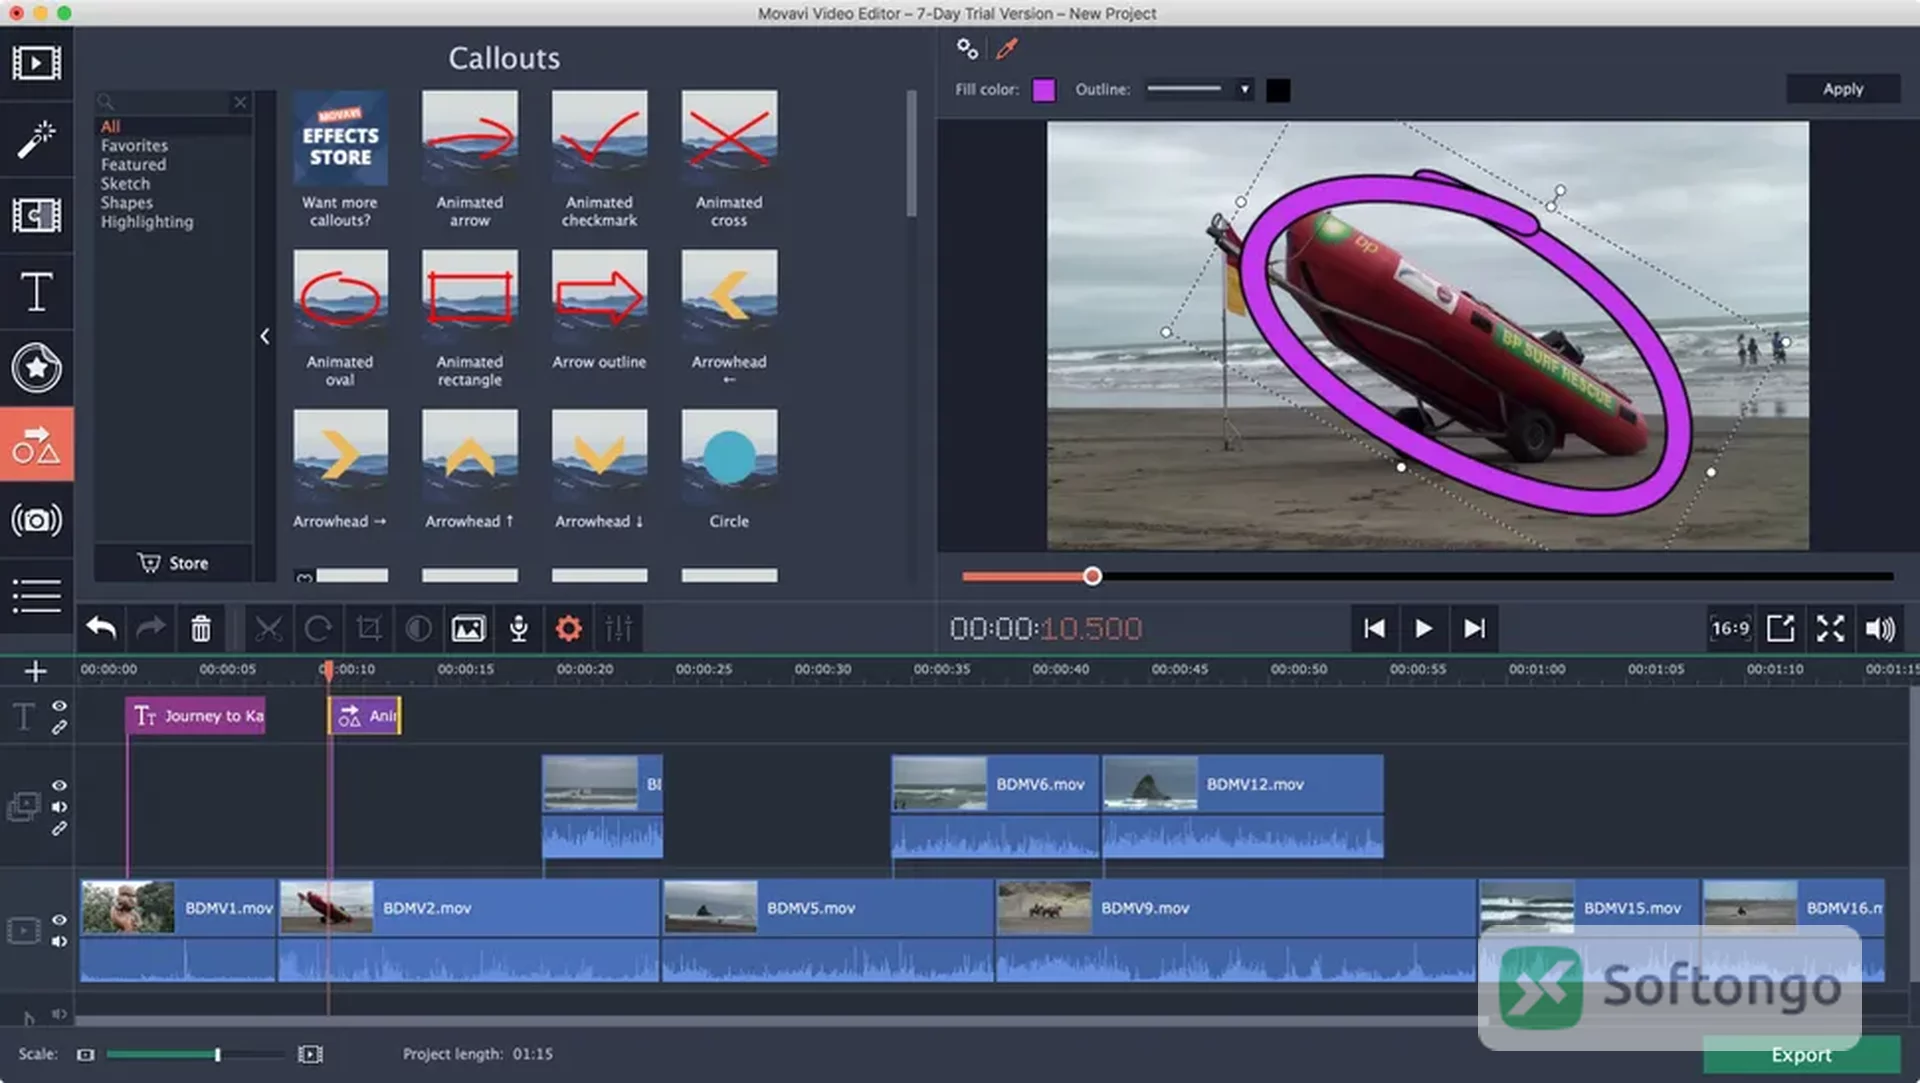Screen dimensions: 1920x1083
Task: Open the Store button
Action: point(173,563)
